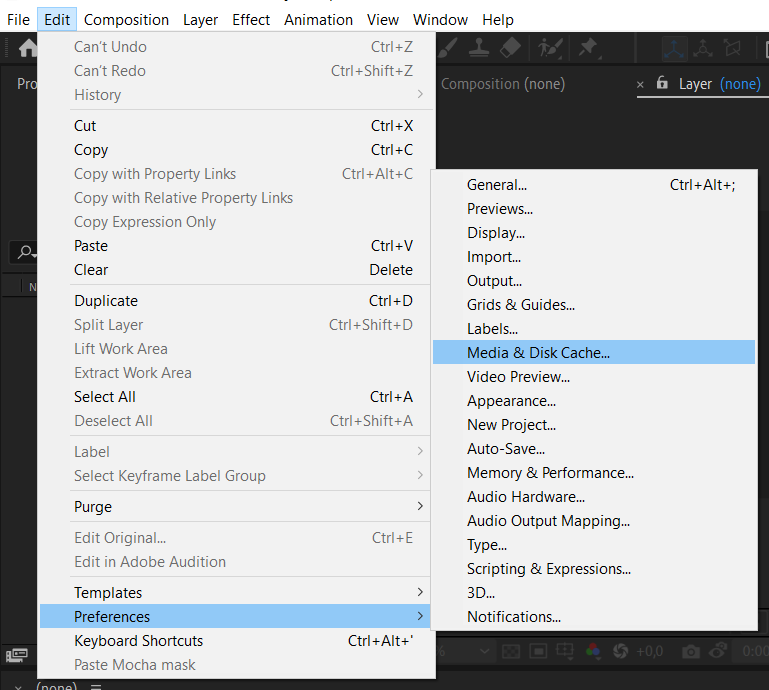Open the History submenu arrow
Viewport: 769px width, 690px height.
pos(420,94)
